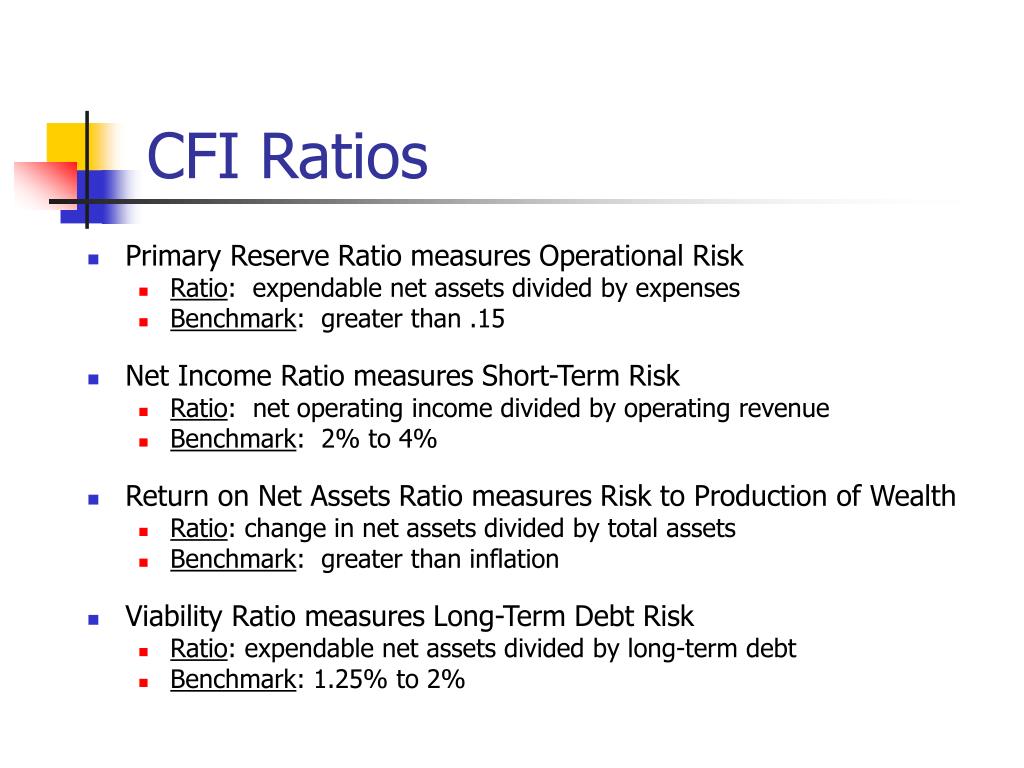This screenshot has height=768, width=1024.
Task: Click underlined 'Benchmark' before 'greater than .15'
Action: [x=233, y=319]
